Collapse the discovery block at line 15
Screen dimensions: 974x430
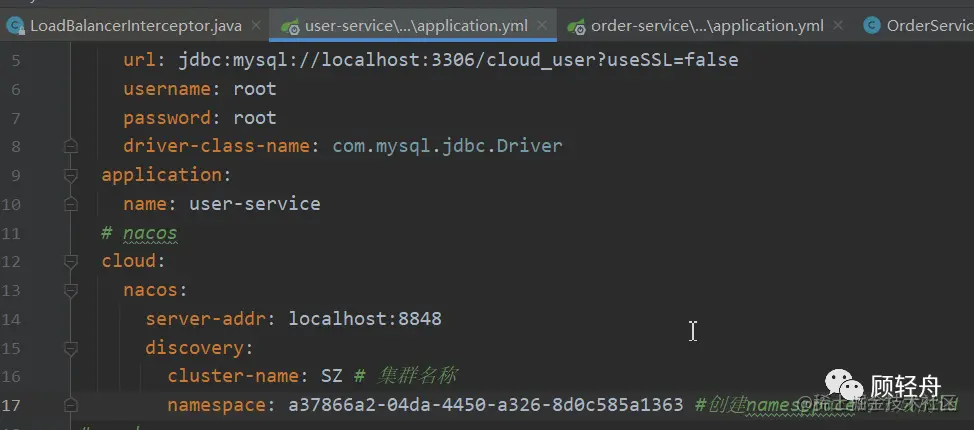click(x=71, y=348)
